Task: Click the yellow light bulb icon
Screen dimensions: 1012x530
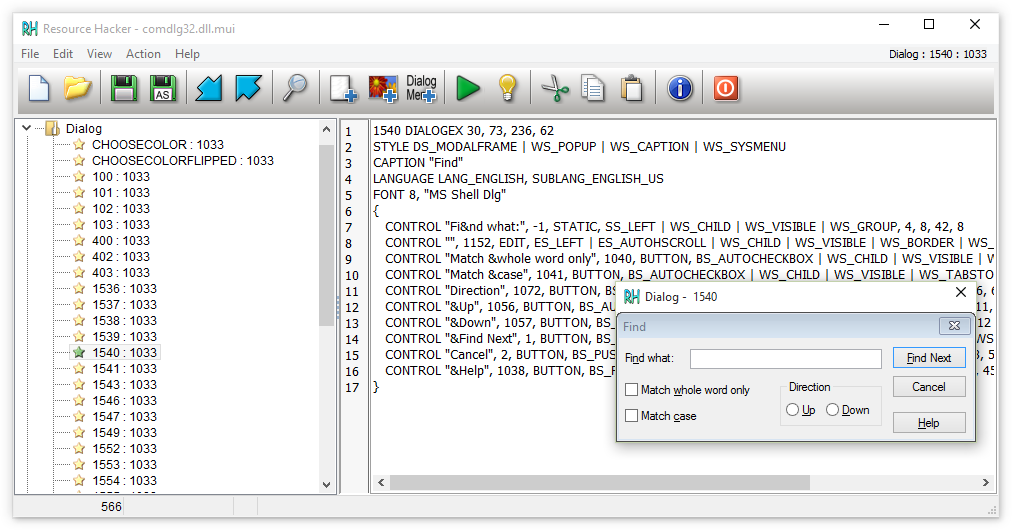Action: coord(507,88)
